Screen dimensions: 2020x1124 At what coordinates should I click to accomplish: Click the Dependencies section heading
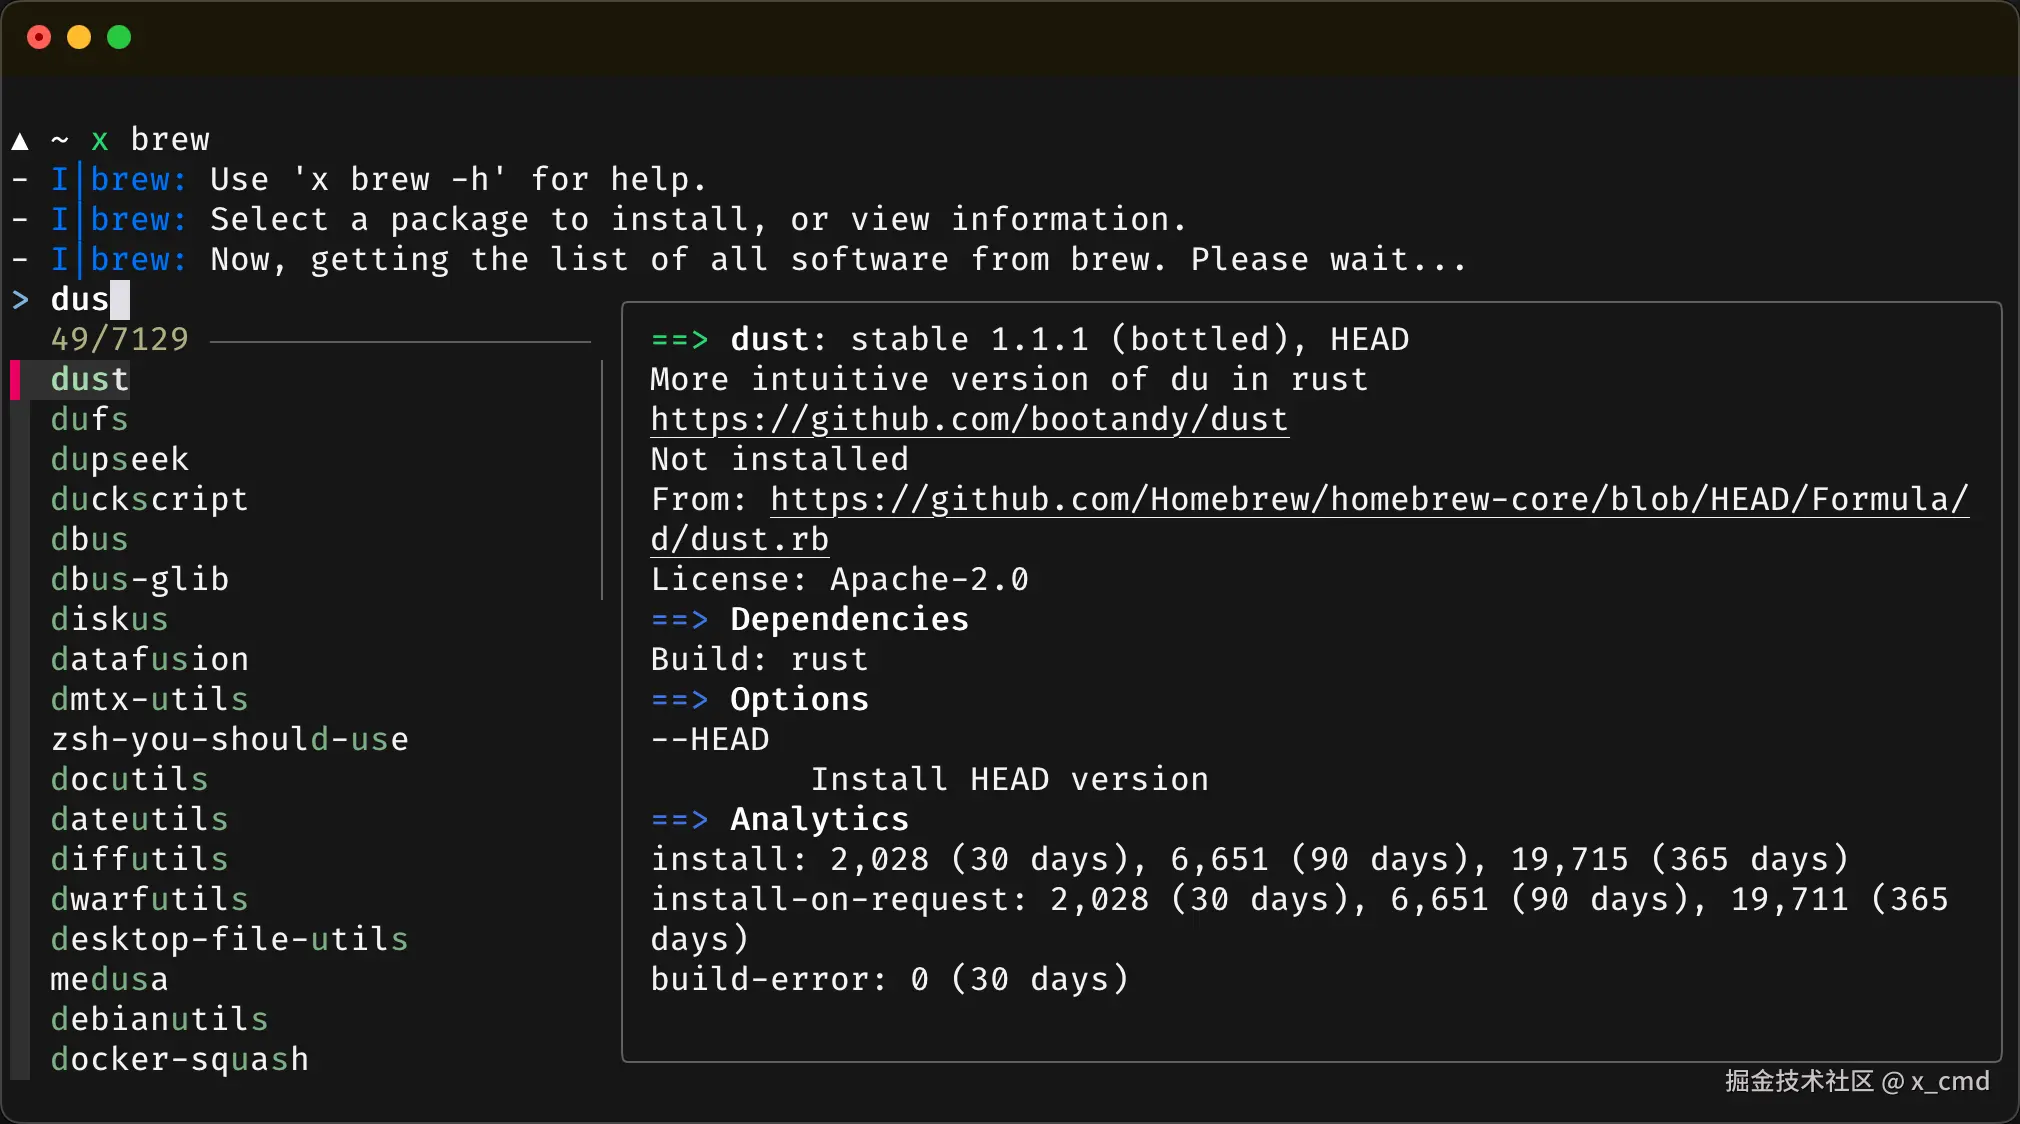[850, 620]
